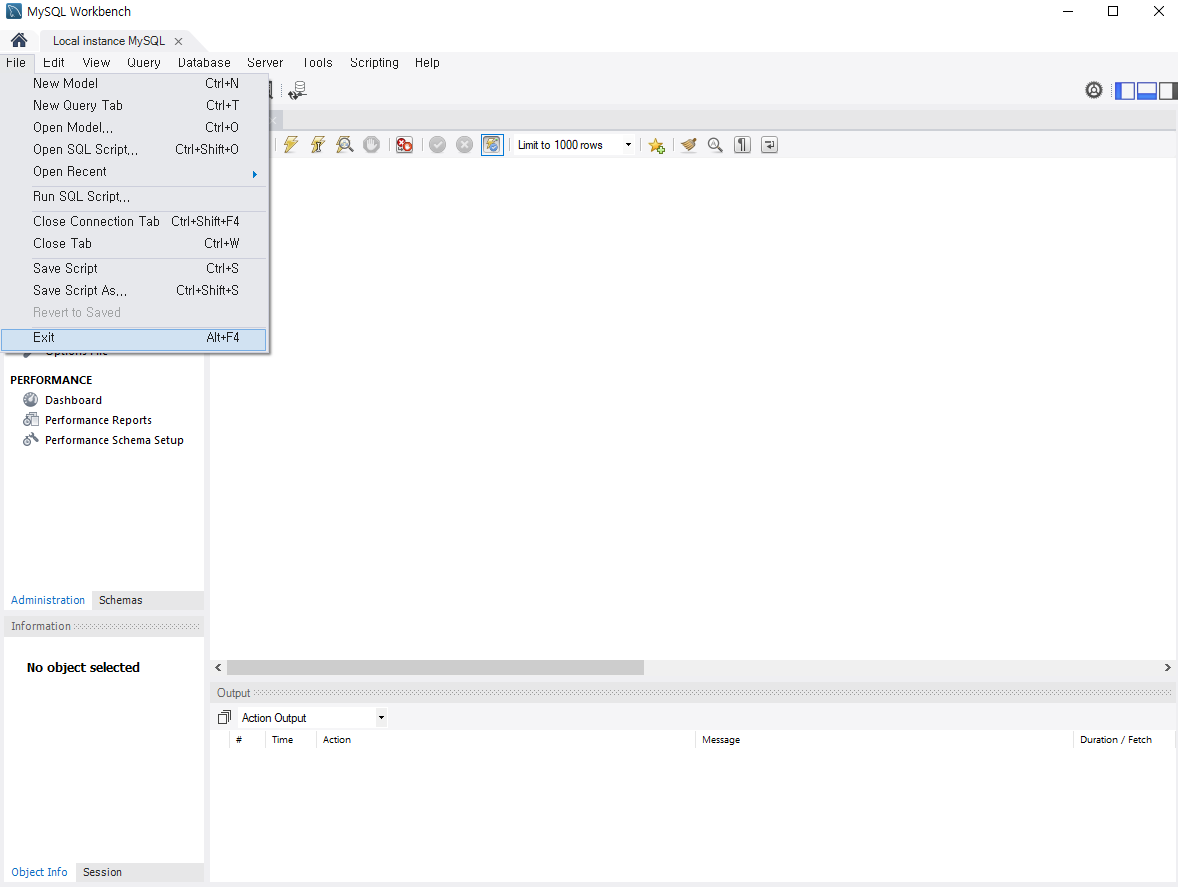Click the beautify query broom icon
Viewport: 1178px width, 887px height.
[689, 145]
